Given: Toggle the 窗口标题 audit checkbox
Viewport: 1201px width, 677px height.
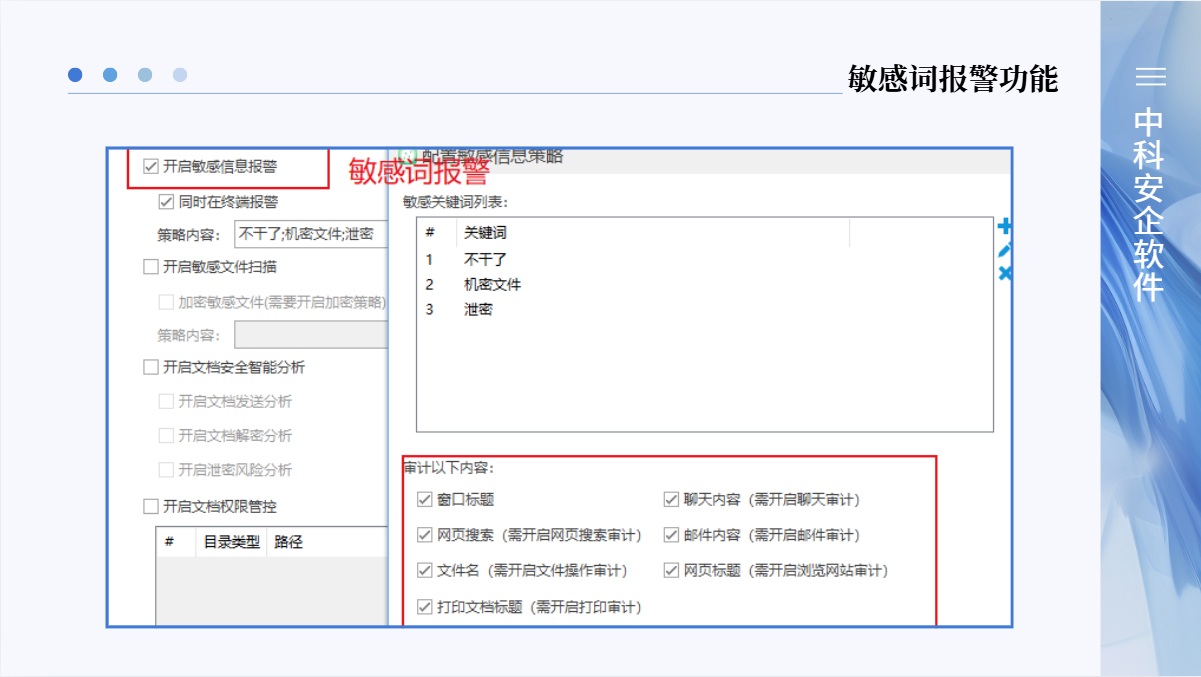Looking at the screenshot, I should pyautogui.click(x=424, y=500).
